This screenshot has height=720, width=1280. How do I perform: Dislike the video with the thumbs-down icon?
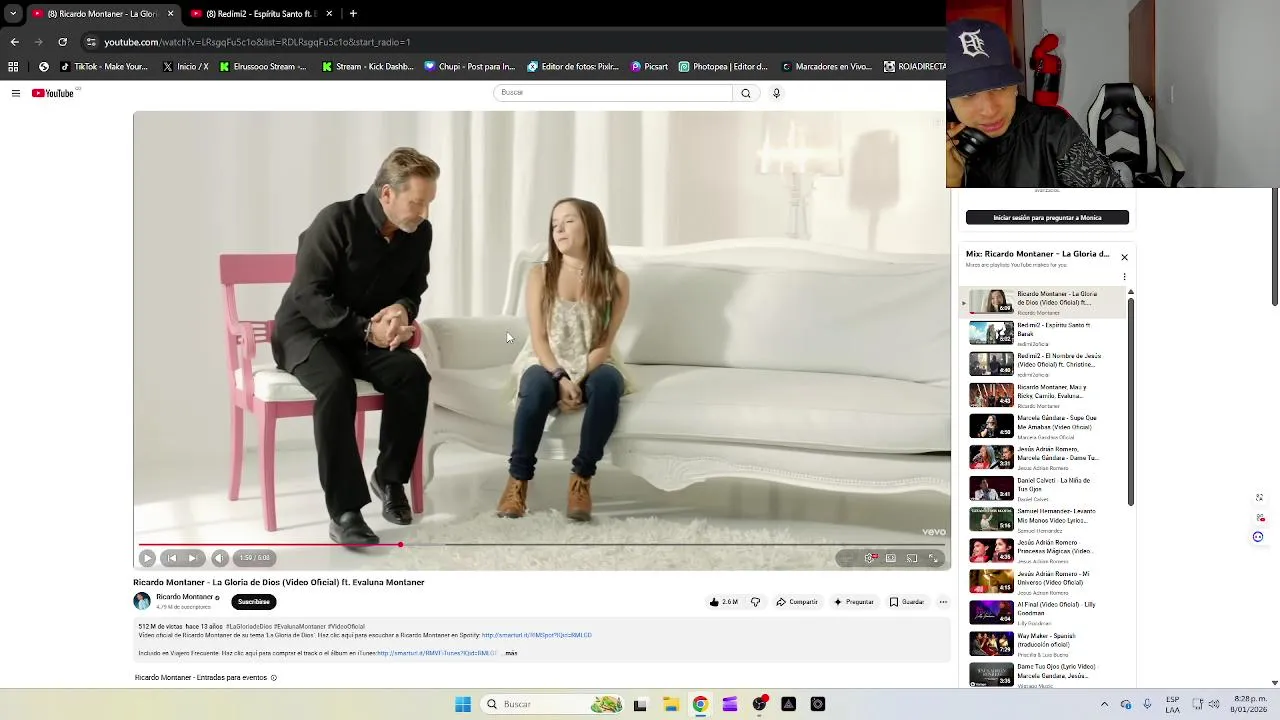pyautogui.click(x=755, y=602)
